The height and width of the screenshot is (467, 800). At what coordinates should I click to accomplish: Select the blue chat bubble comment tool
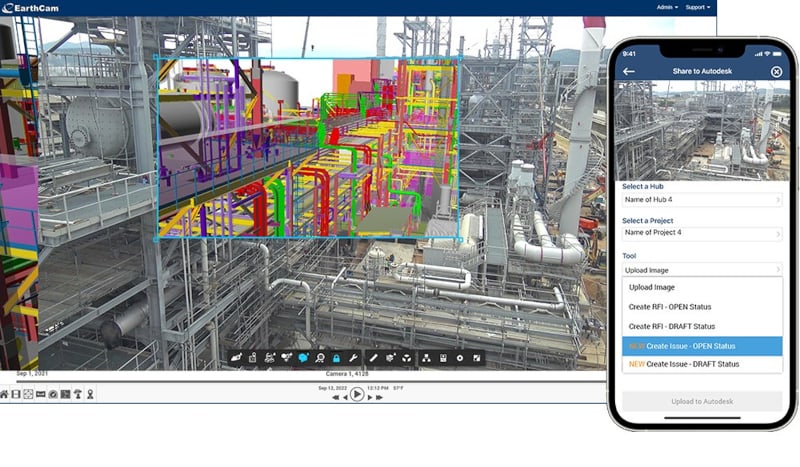point(303,358)
